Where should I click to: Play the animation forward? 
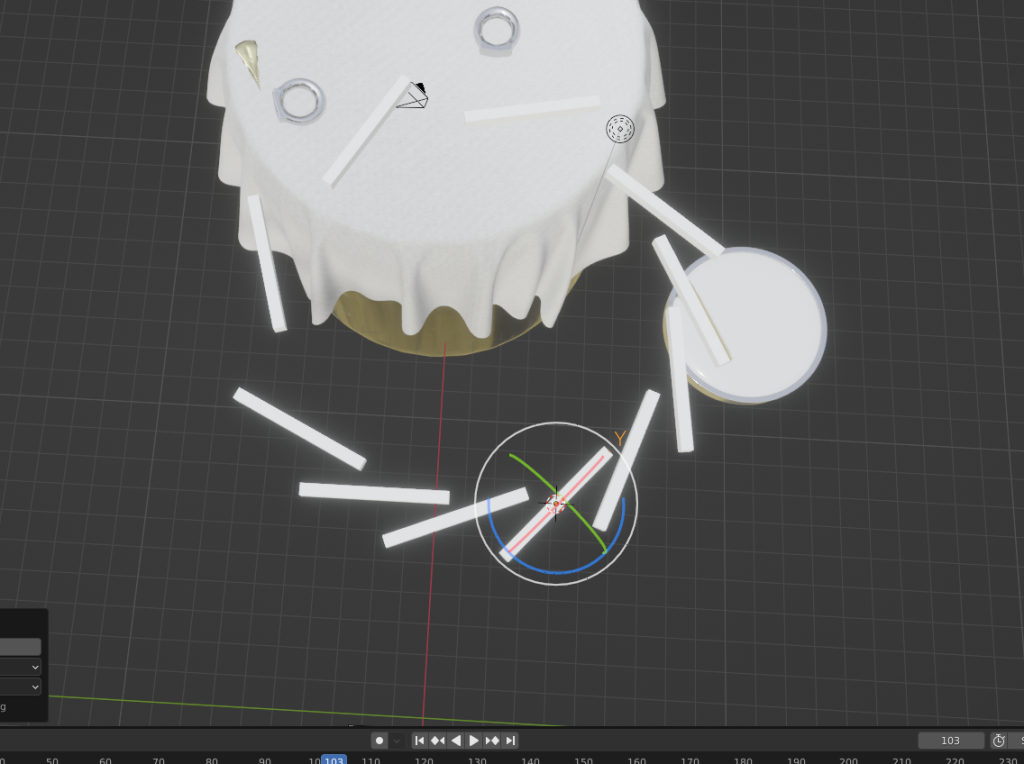point(474,741)
